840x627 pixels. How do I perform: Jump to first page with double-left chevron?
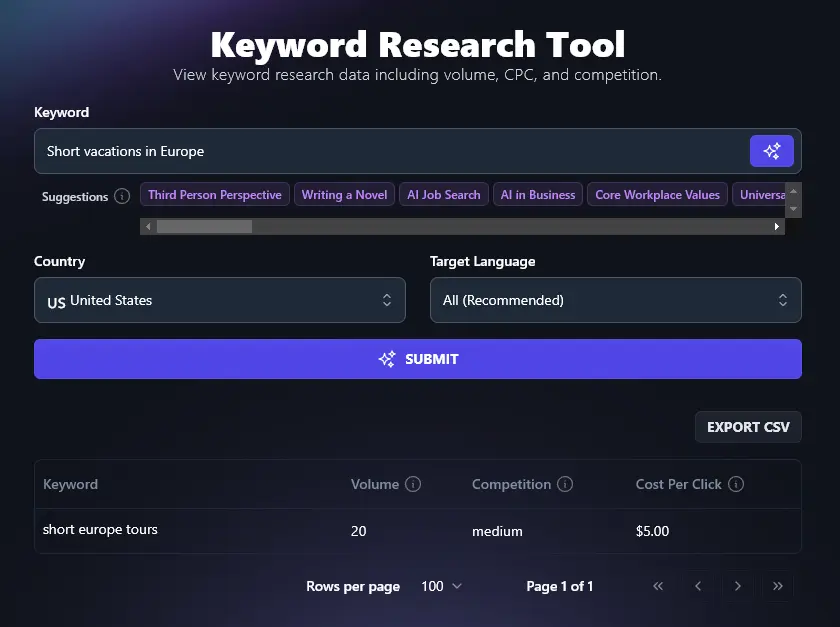(658, 586)
